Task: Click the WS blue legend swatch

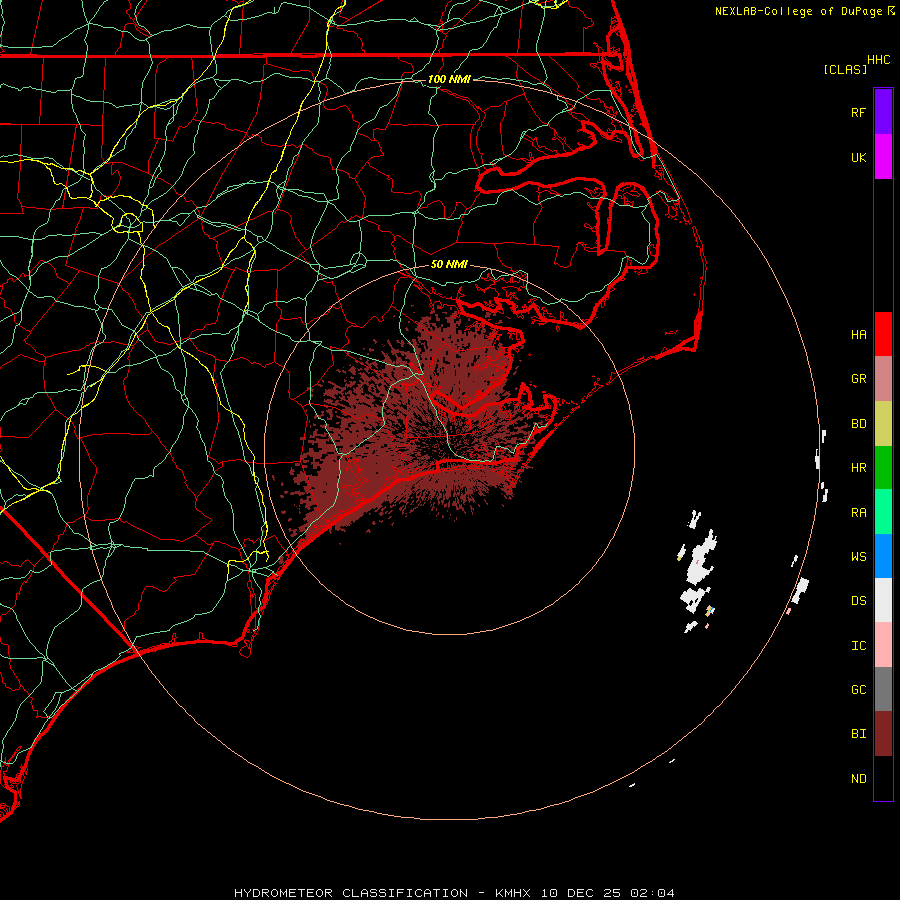Action: coord(883,556)
